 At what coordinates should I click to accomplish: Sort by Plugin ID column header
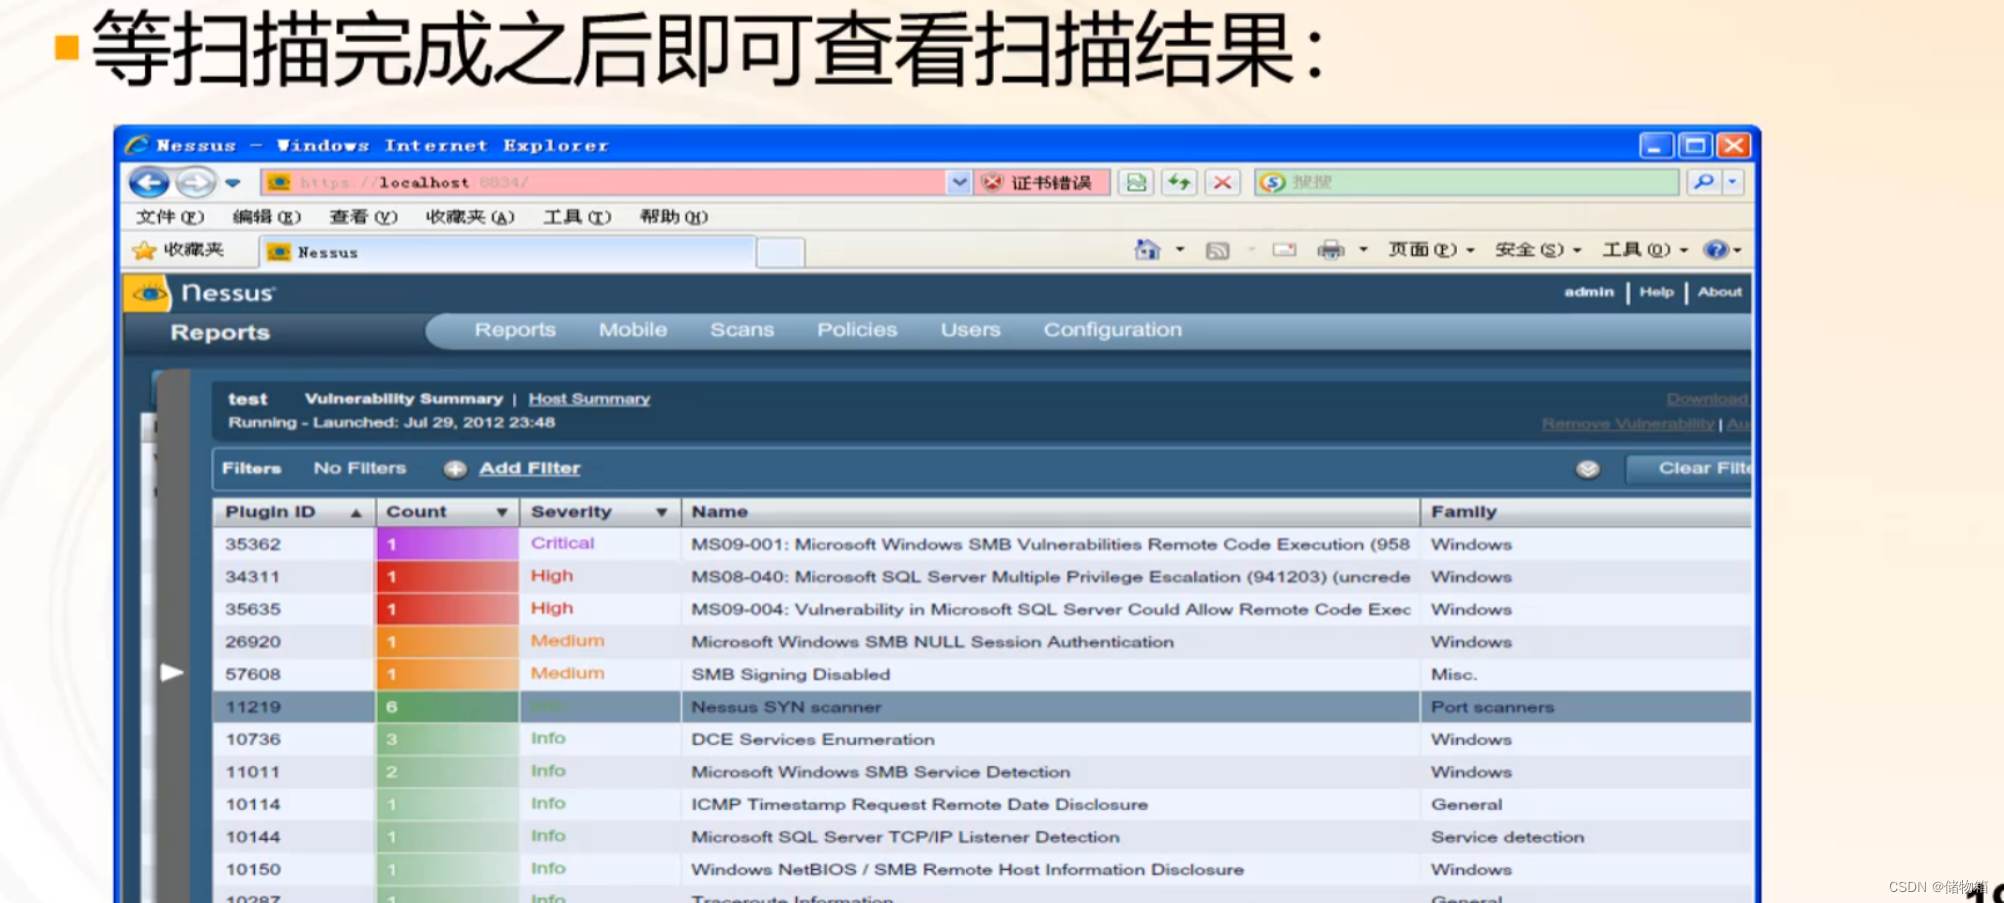coord(294,512)
